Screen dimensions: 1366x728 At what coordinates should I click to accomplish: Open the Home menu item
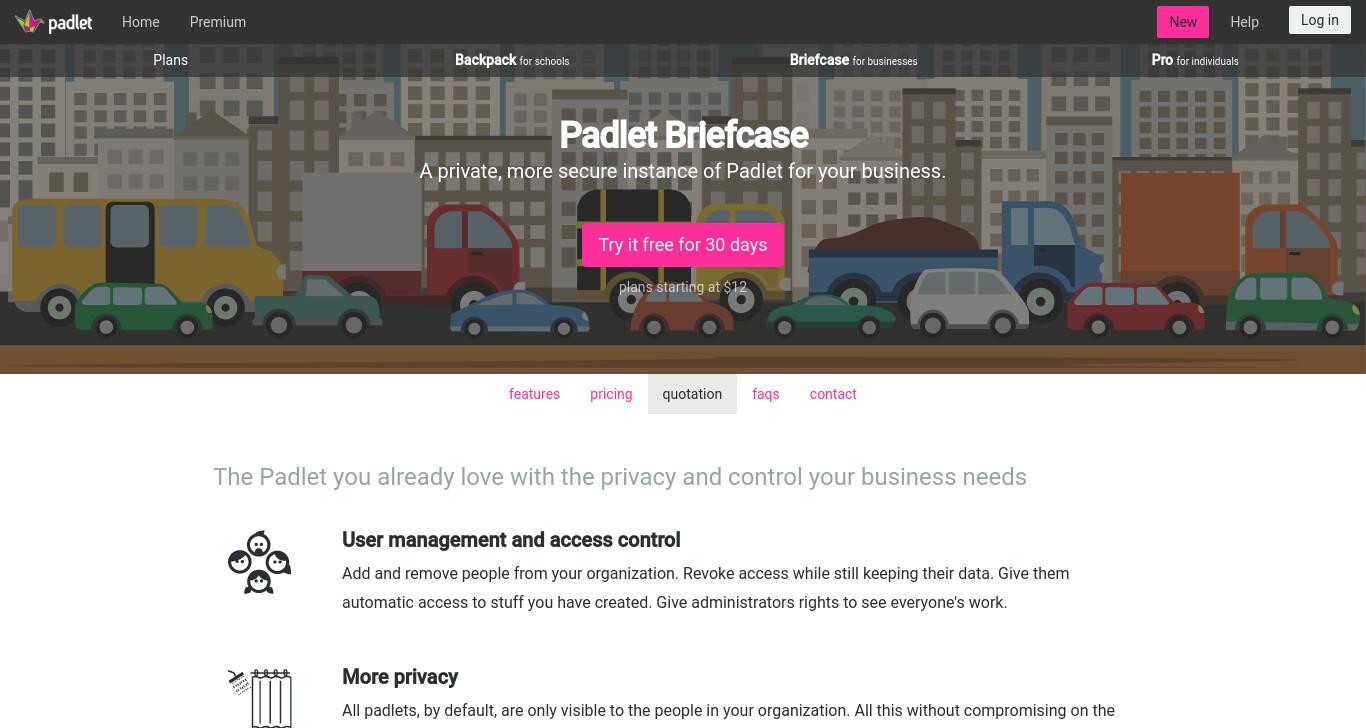[x=141, y=22]
